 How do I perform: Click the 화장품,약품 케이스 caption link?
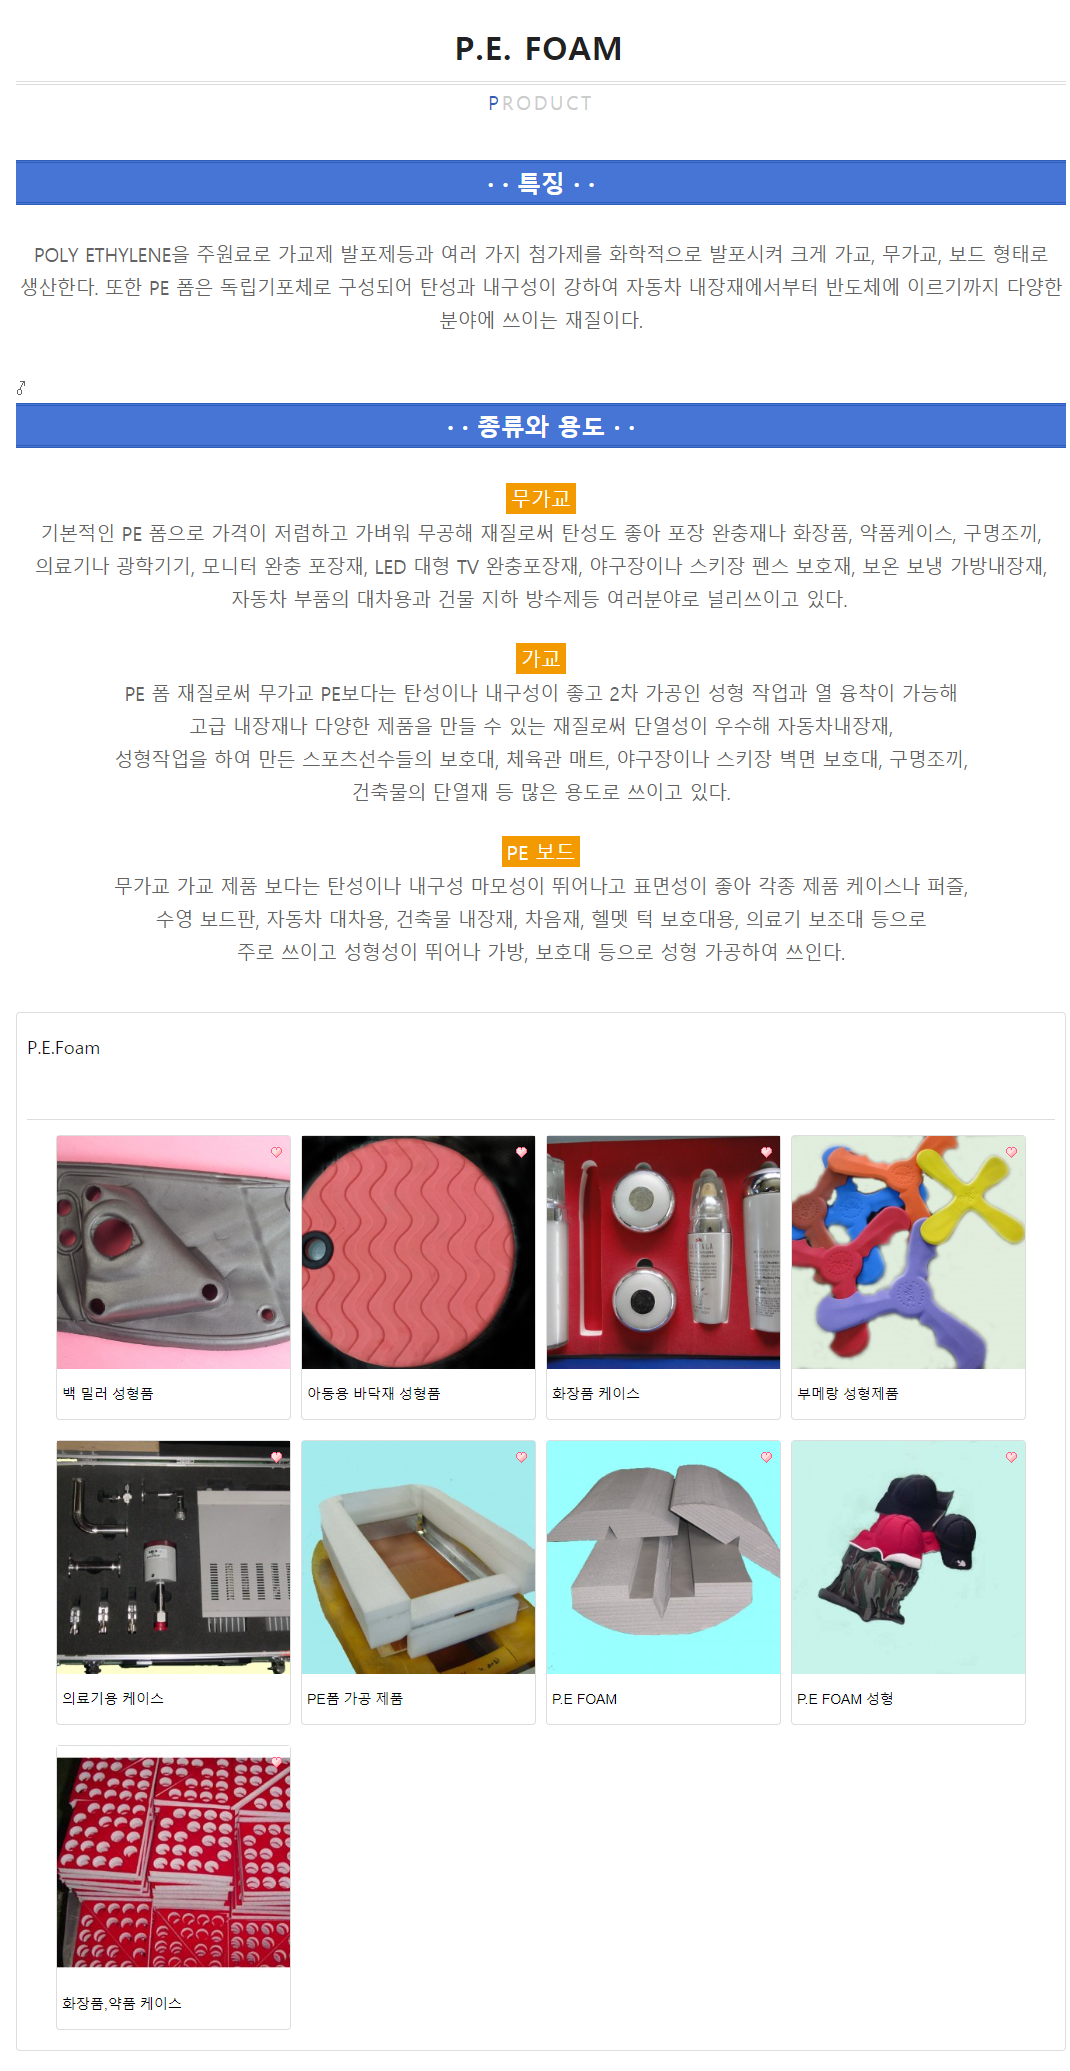click(x=122, y=2003)
